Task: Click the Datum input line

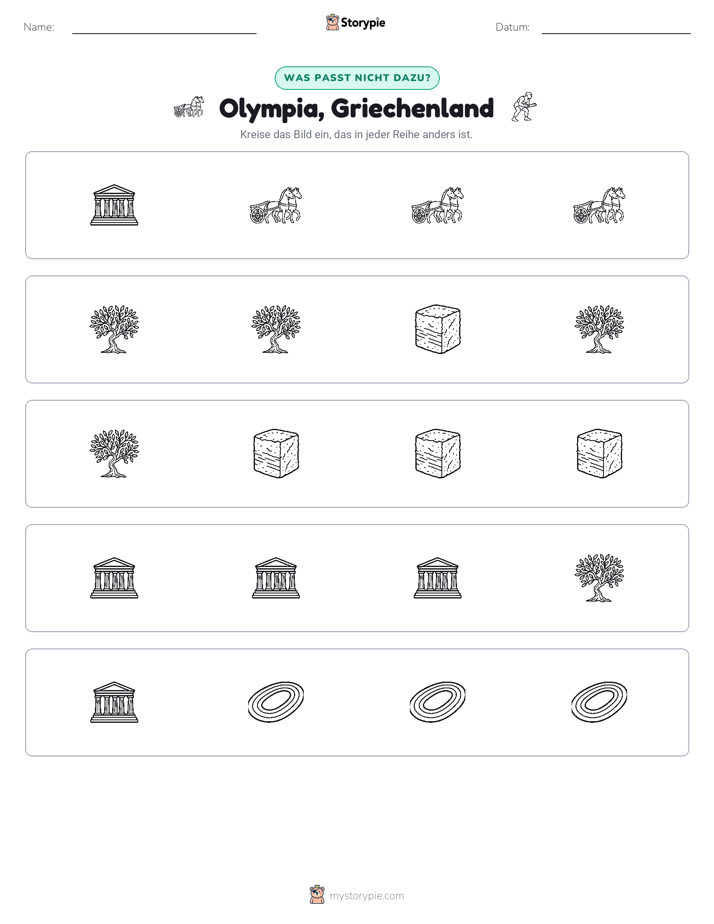Action: coord(616,28)
